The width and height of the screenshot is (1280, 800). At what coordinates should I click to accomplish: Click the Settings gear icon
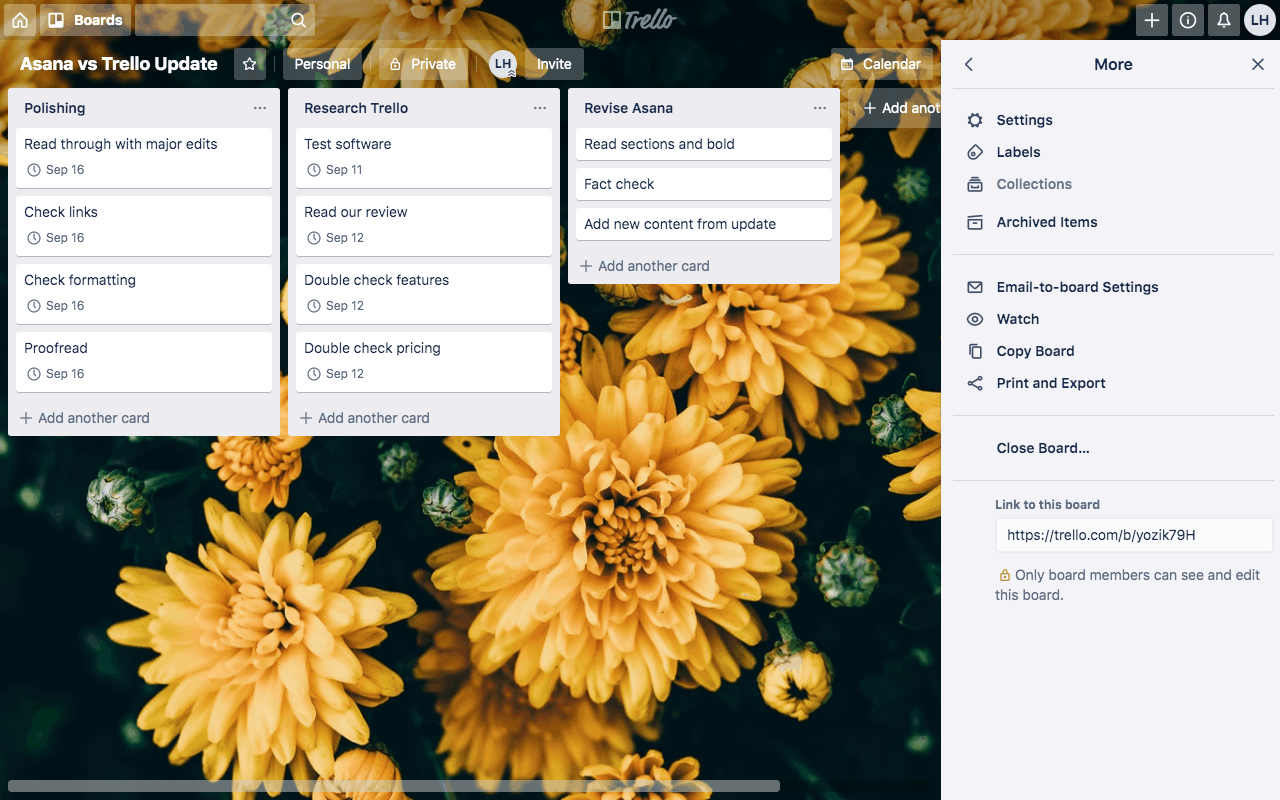[975, 120]
